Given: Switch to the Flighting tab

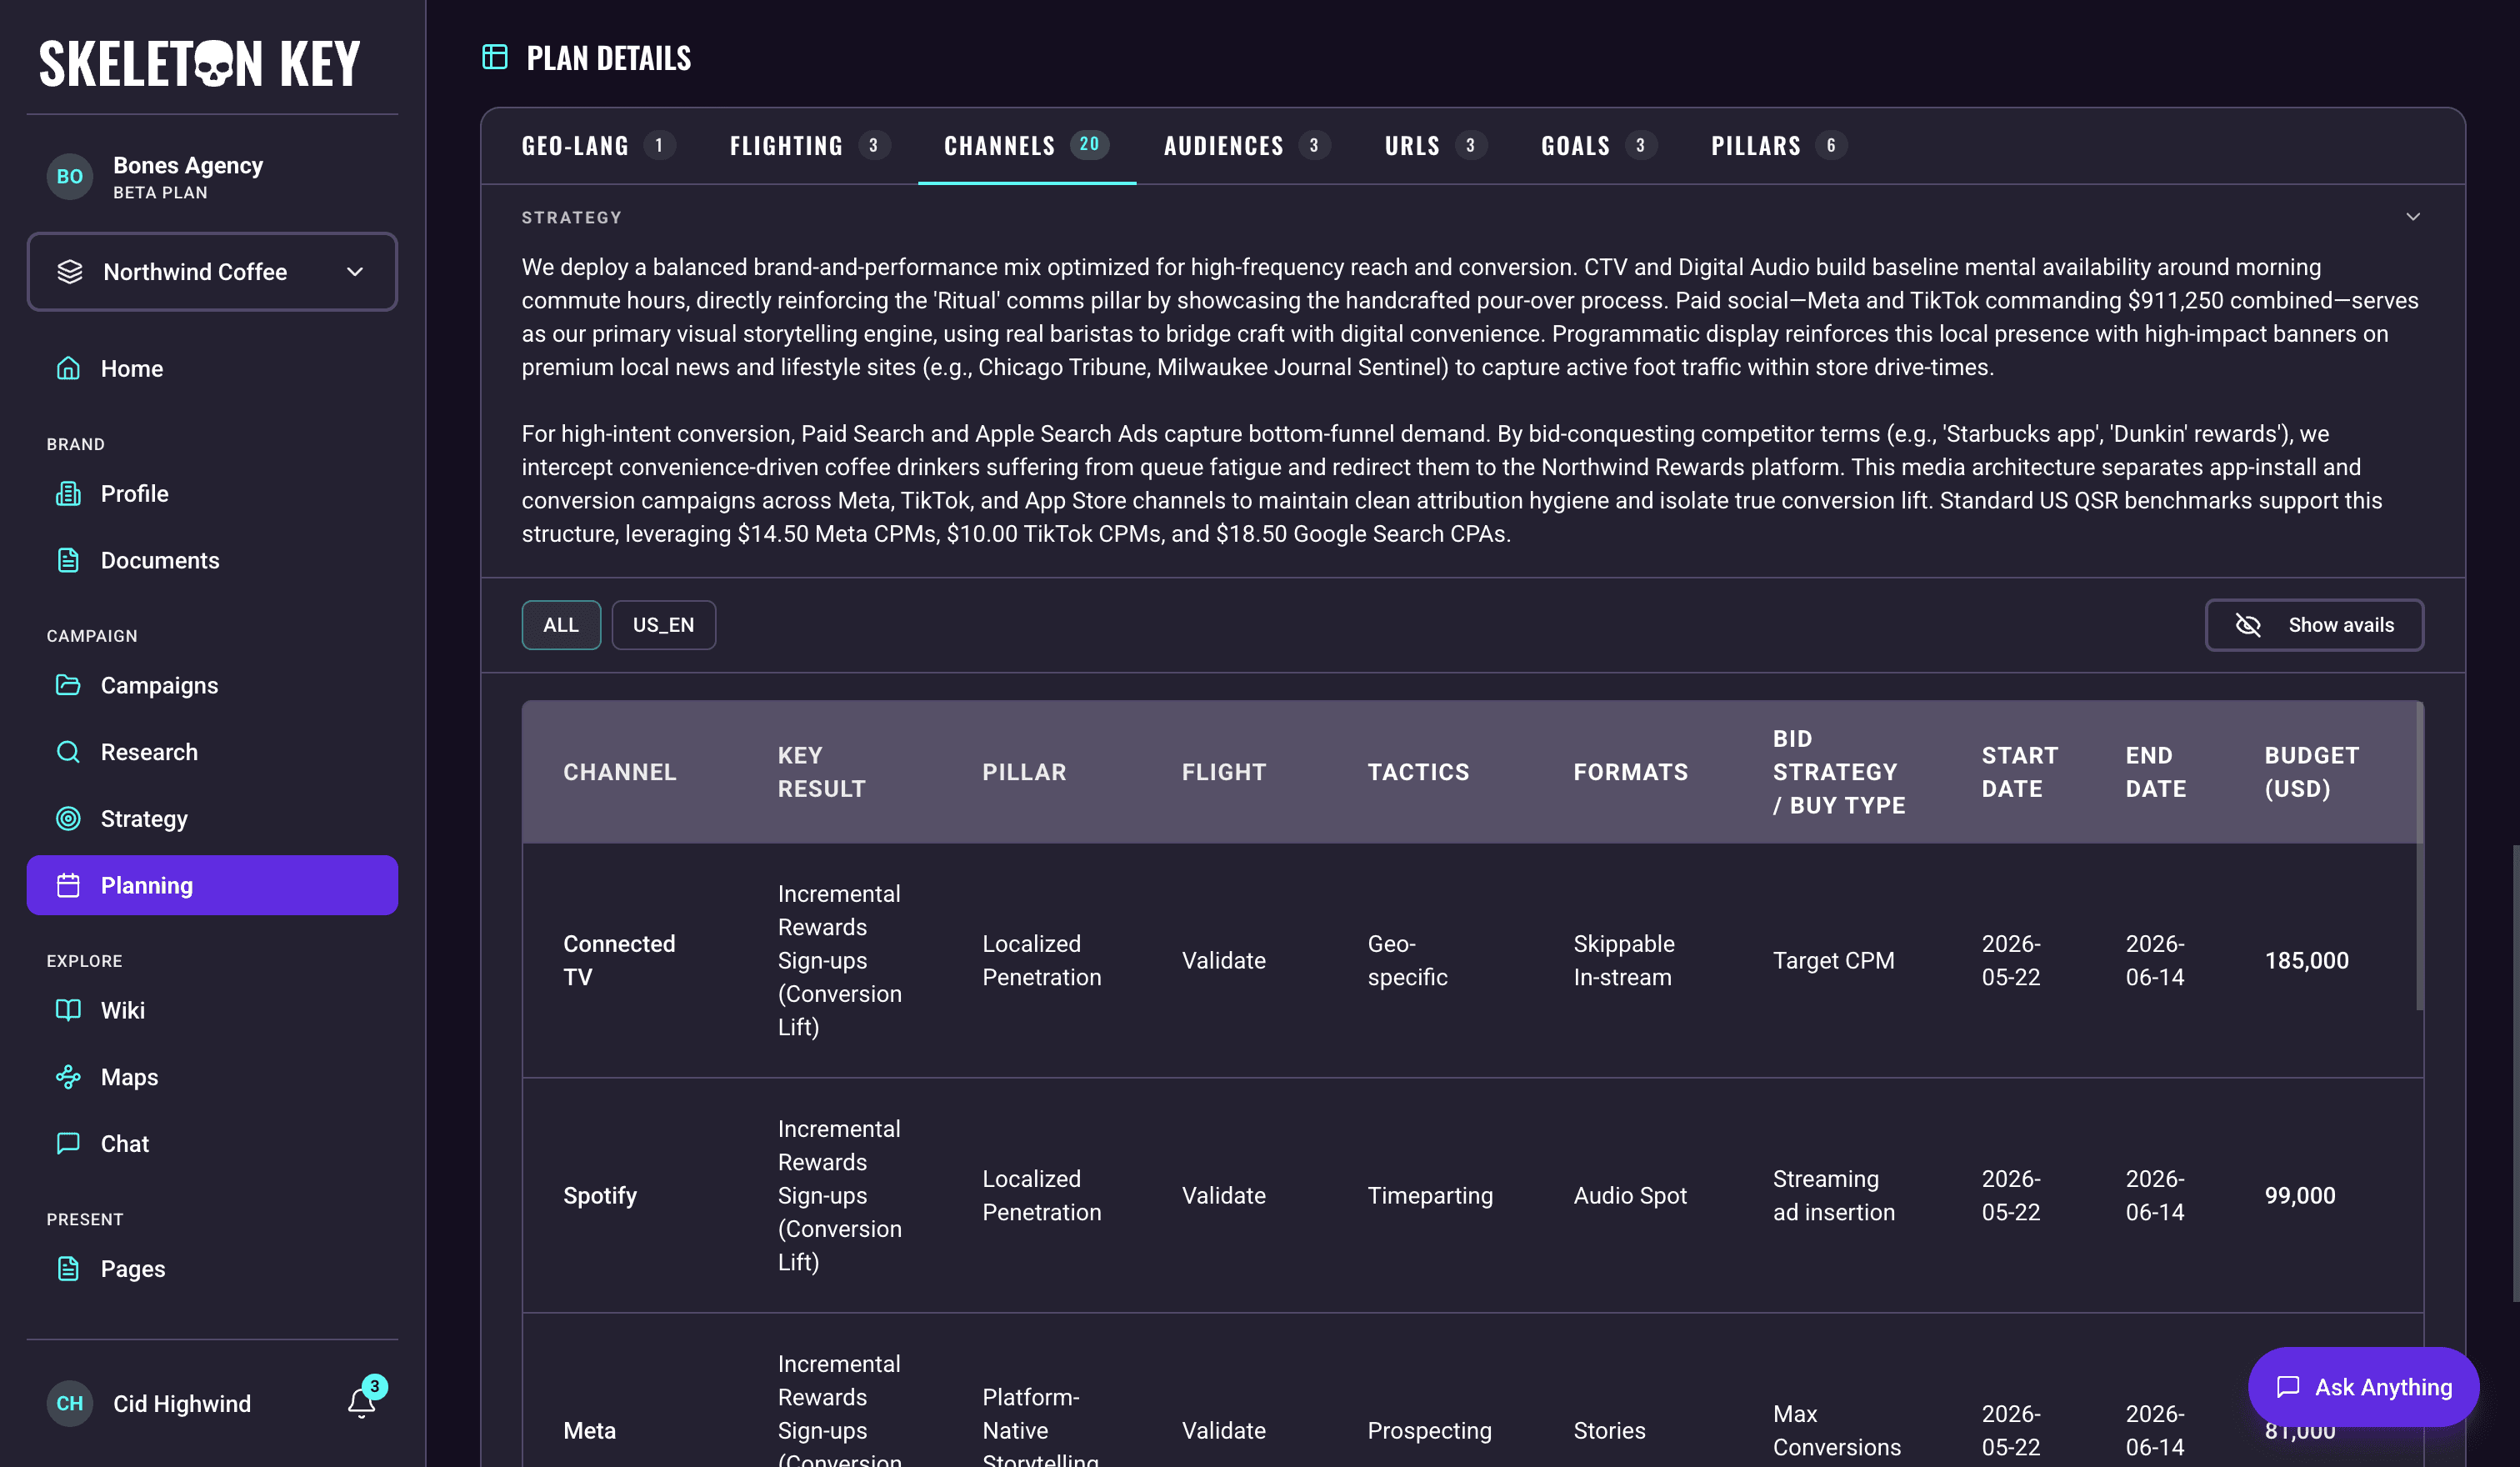Looking at the screenshot, I should 810,146.
